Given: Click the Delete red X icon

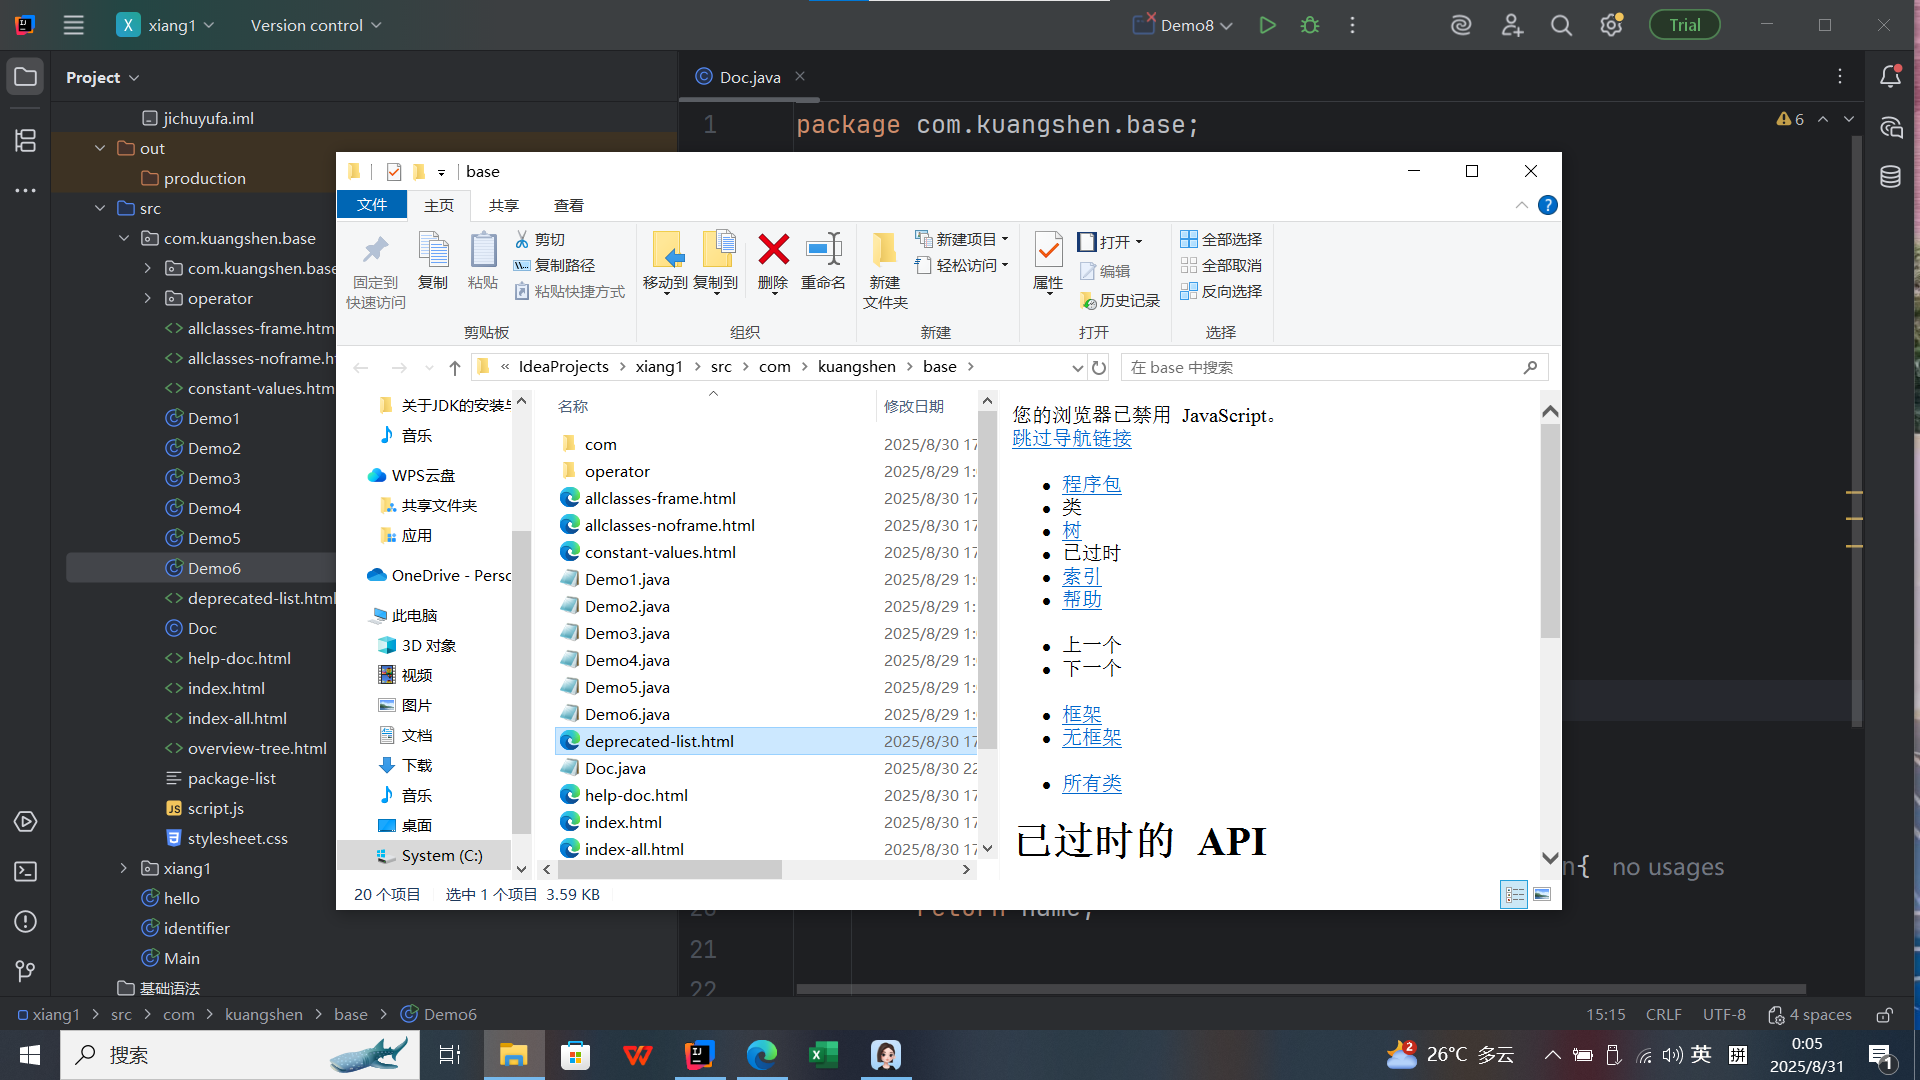Looking at the screenshot, I should pyautogui.click(x=773, y=250).
